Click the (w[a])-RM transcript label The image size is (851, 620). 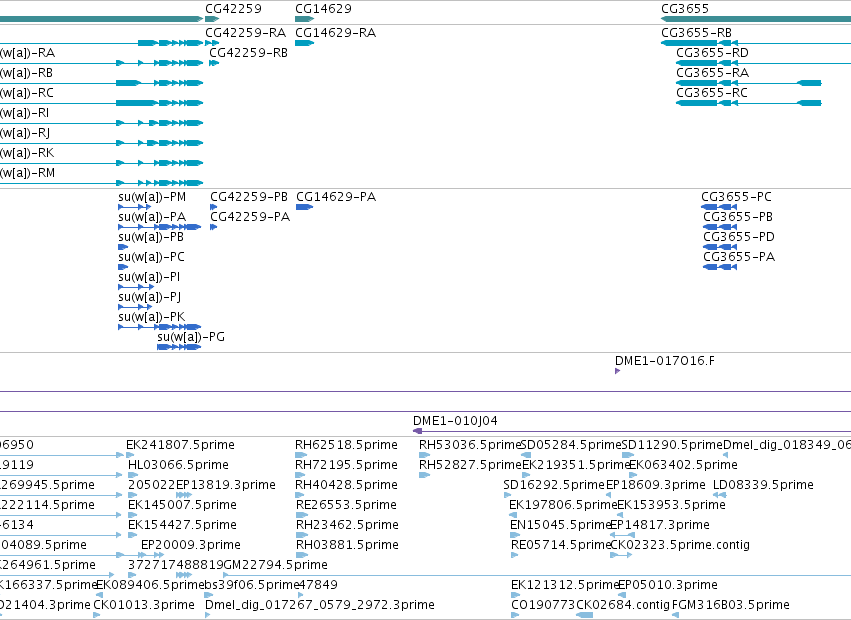point(28,173)
